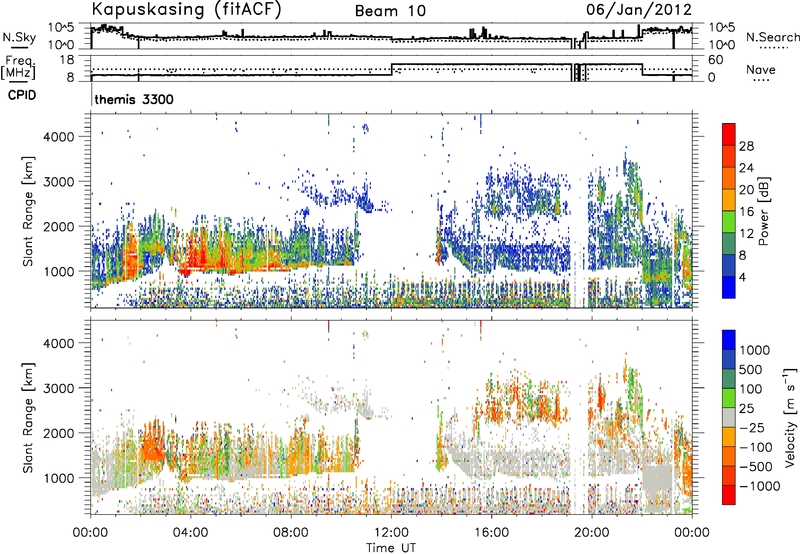Click the light green 12–16 dB Power color segment
The width and height of the screenshot is (800, 554).
click(x=729, y=222)
